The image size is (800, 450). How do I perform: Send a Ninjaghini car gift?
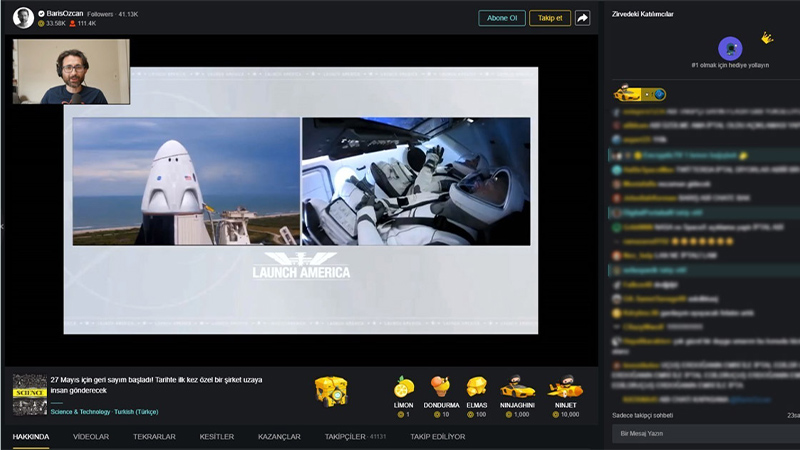(x=517, y=396)
